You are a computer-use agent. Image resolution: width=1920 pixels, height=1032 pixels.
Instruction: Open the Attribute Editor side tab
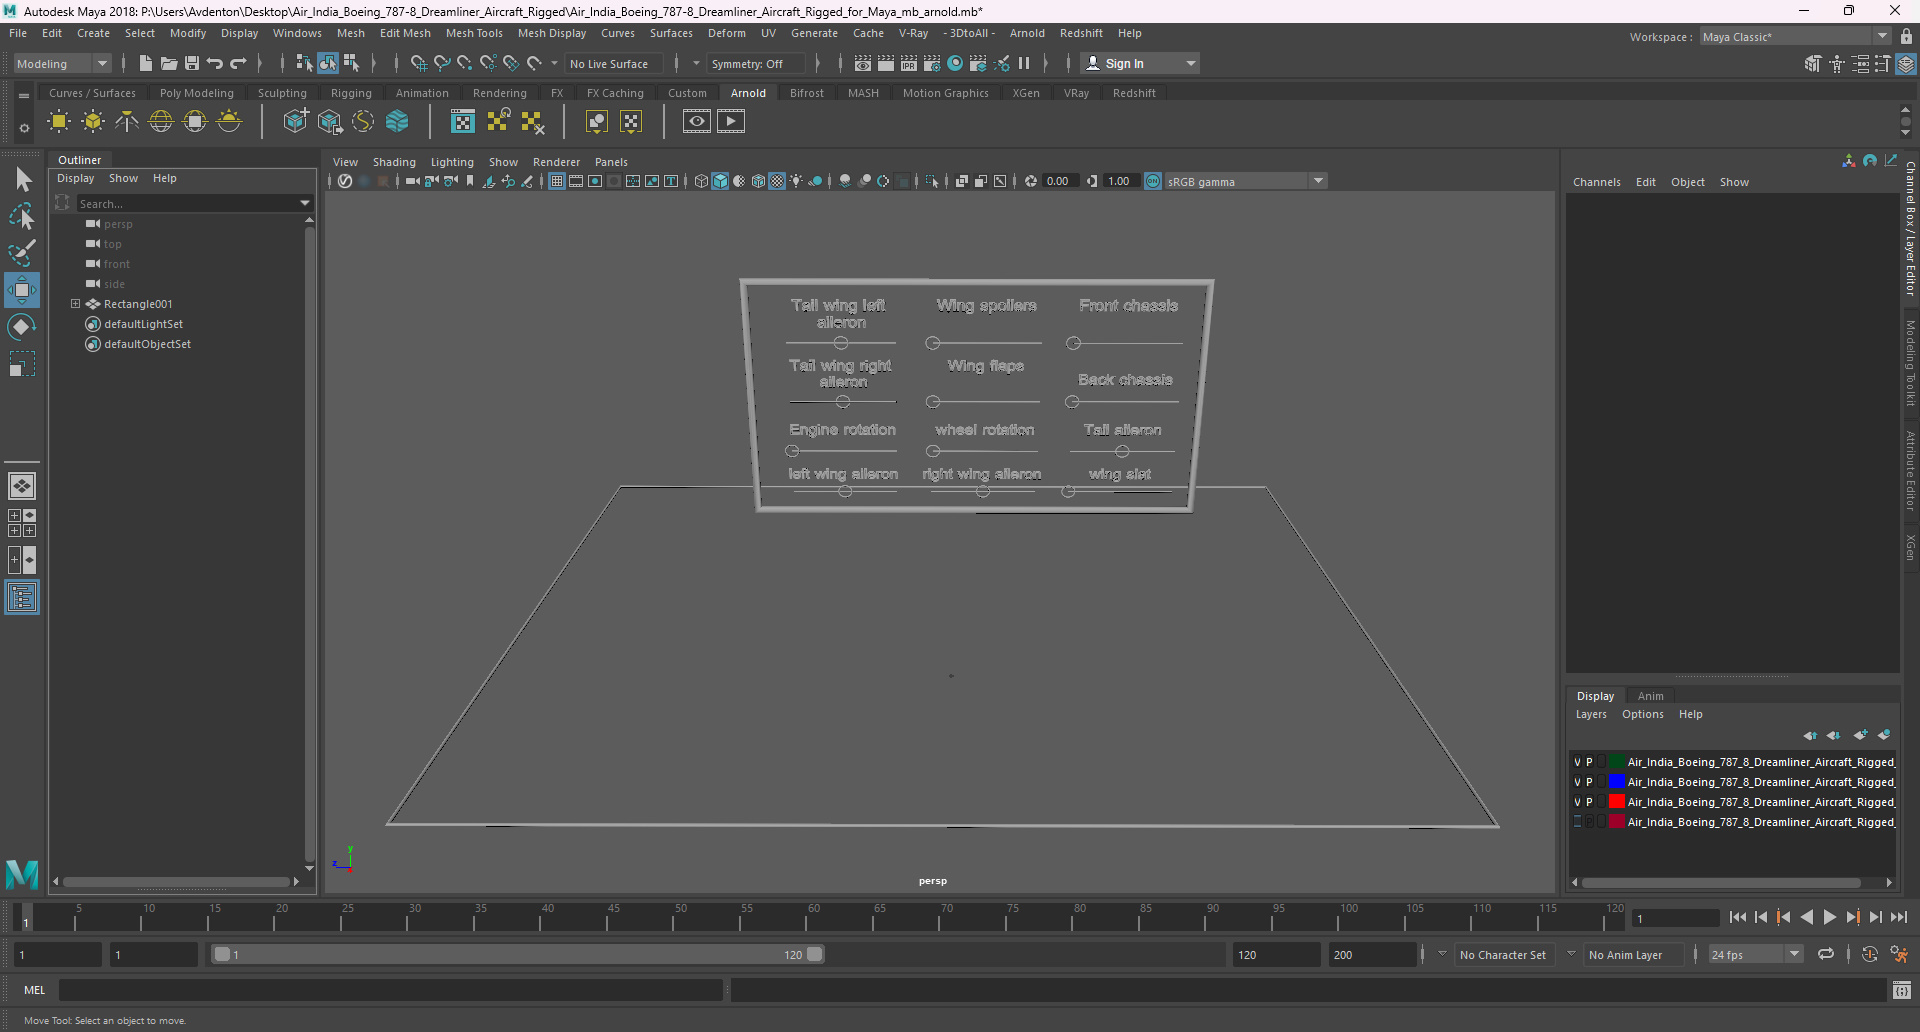1909,470
